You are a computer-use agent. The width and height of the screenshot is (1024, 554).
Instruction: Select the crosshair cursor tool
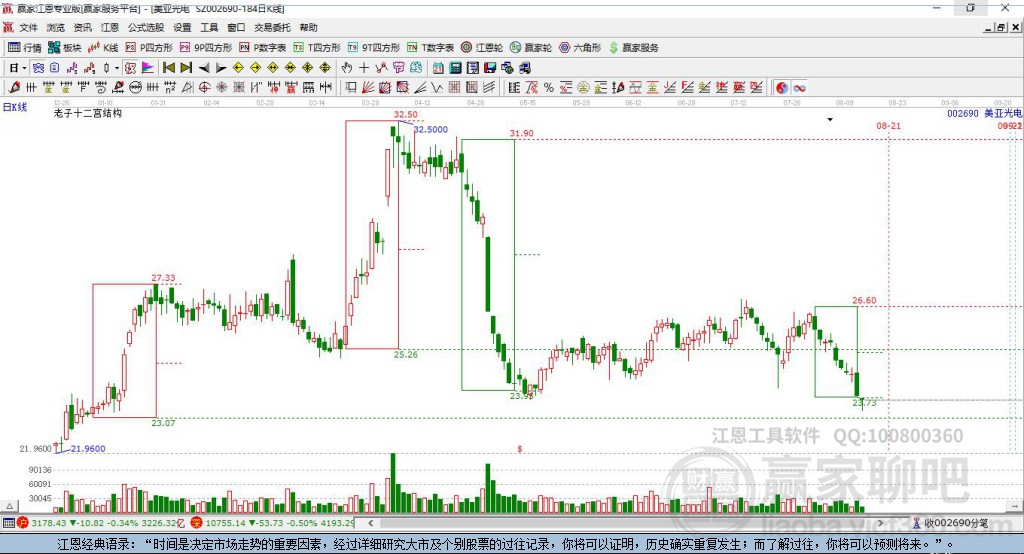[x=364, y=68]
